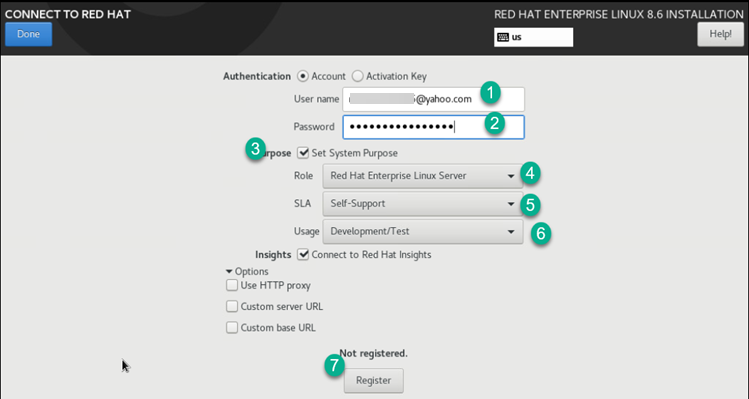Click the green step 7 marker
Screen dimensions: 749x399
tap(334, 366)
